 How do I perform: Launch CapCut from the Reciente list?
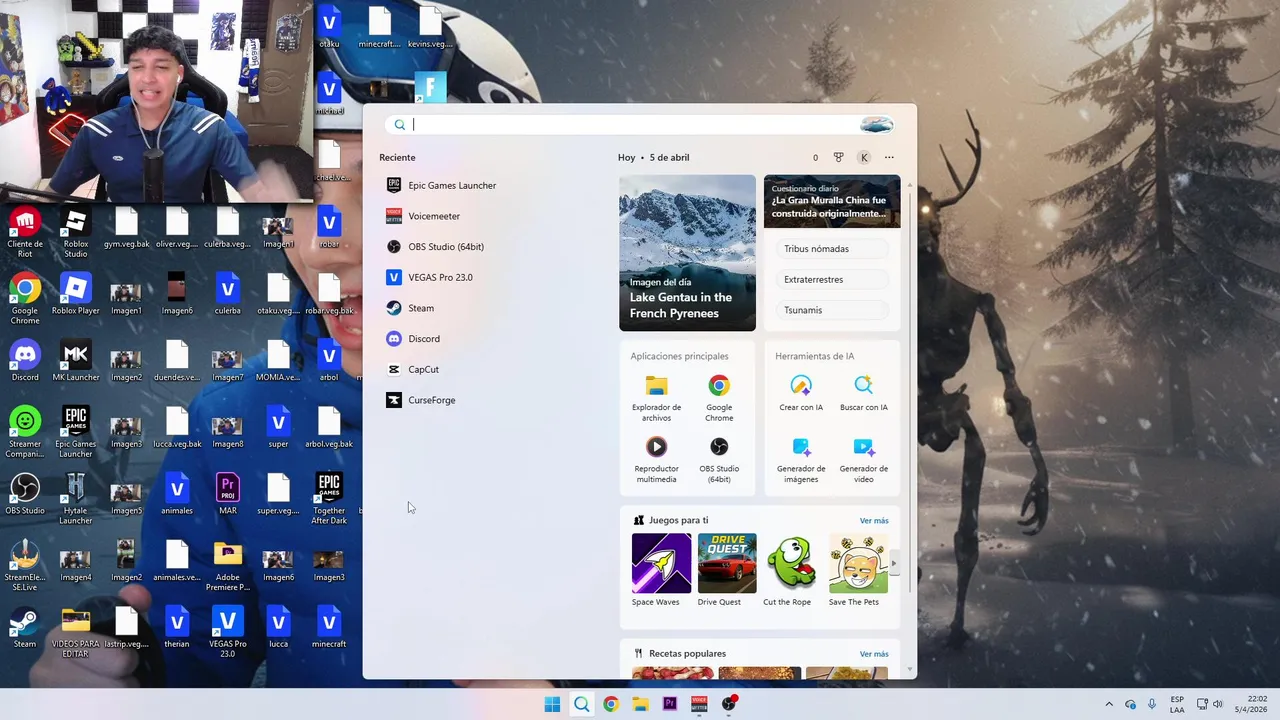(x=412, y=369)
